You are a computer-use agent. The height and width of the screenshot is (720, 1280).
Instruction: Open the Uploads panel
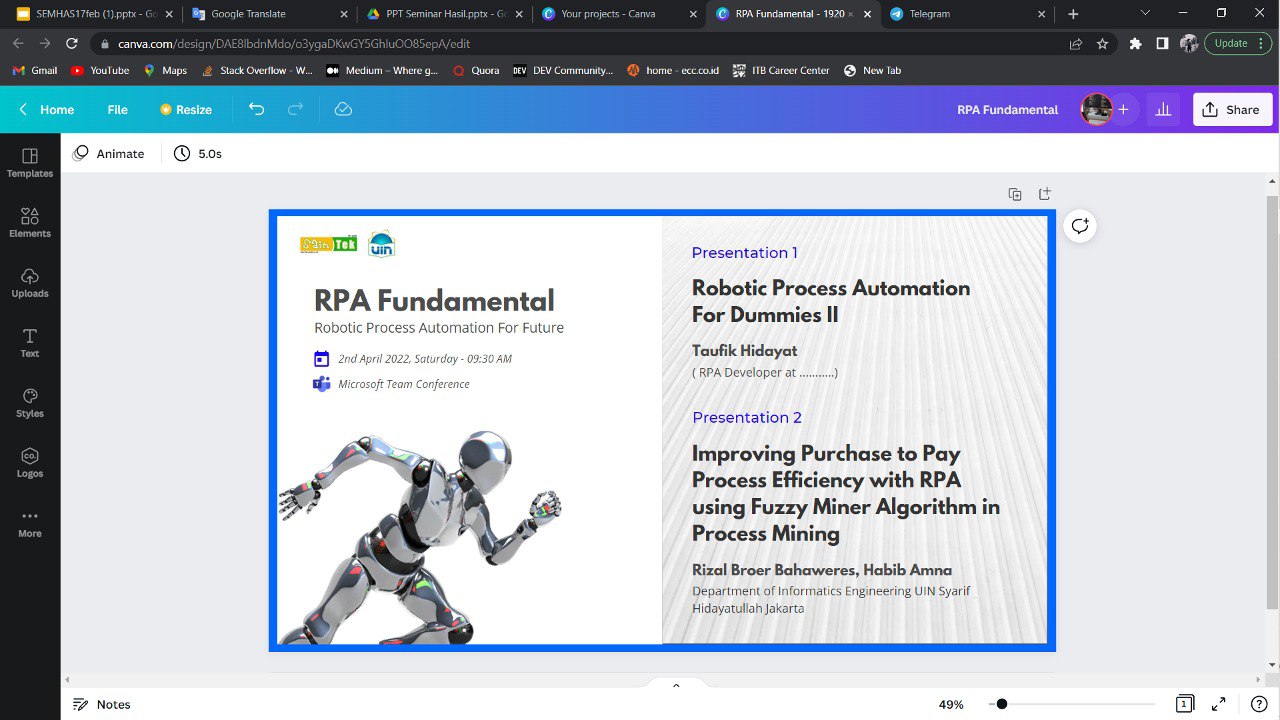click(30, 282)
